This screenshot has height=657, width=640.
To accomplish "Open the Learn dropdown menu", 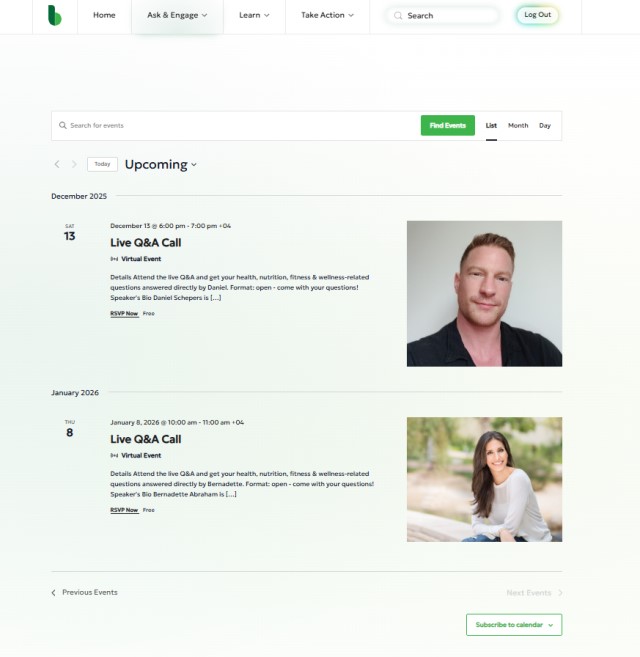I will tap(254, 16).
